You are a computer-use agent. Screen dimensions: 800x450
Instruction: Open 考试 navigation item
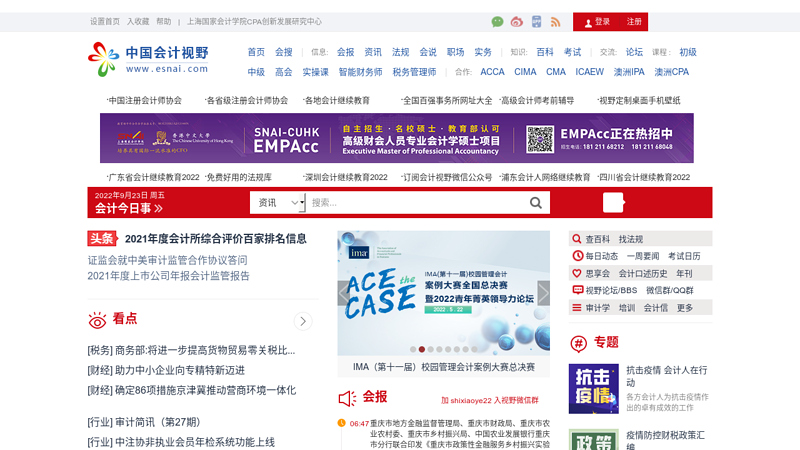click(572, 52)
